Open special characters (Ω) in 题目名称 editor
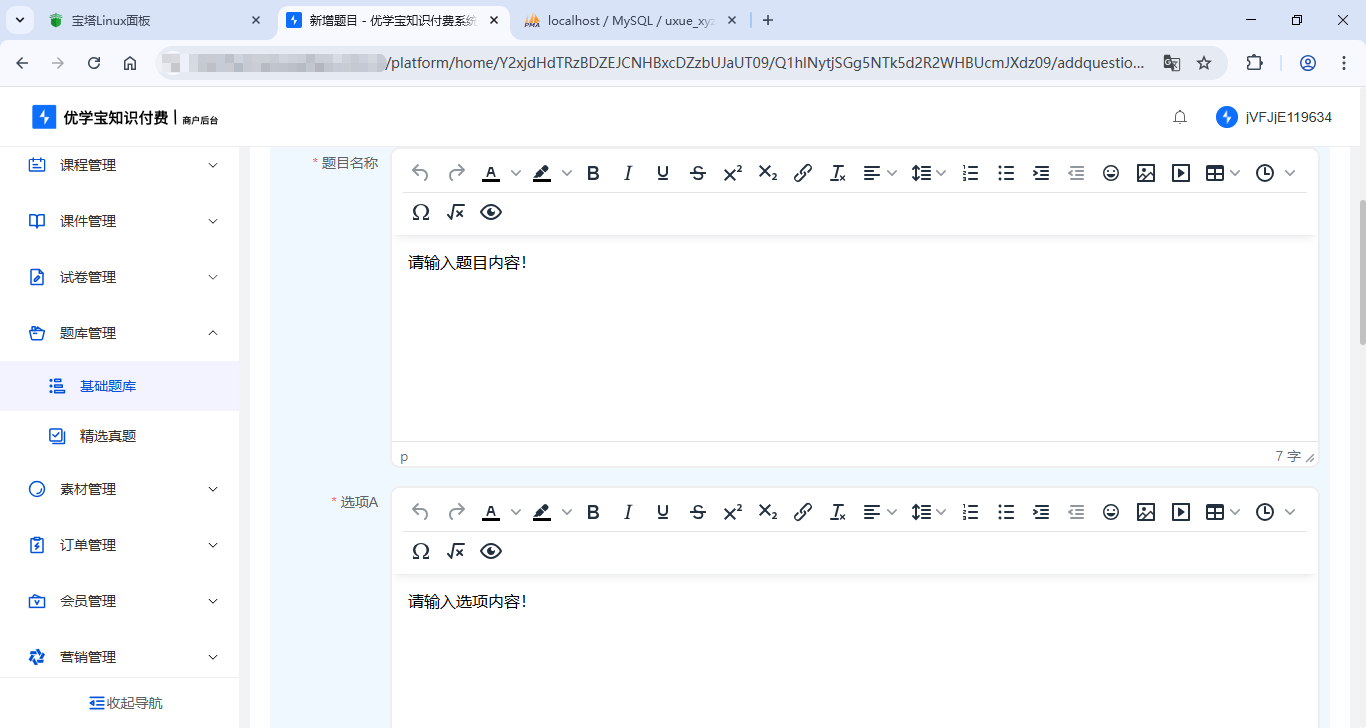 421,212
